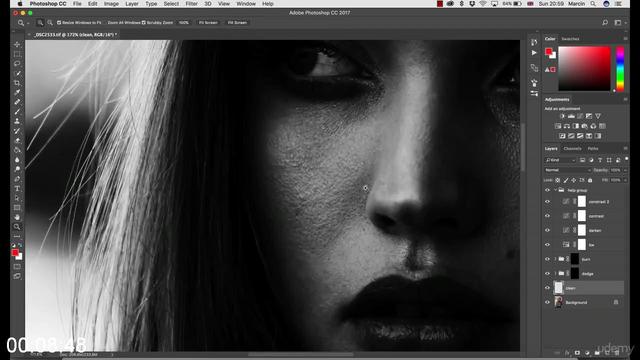The width and height of the screenshot is (640, 360).
Task: Click the Fill Screen button
Action: tap(237, 23)
